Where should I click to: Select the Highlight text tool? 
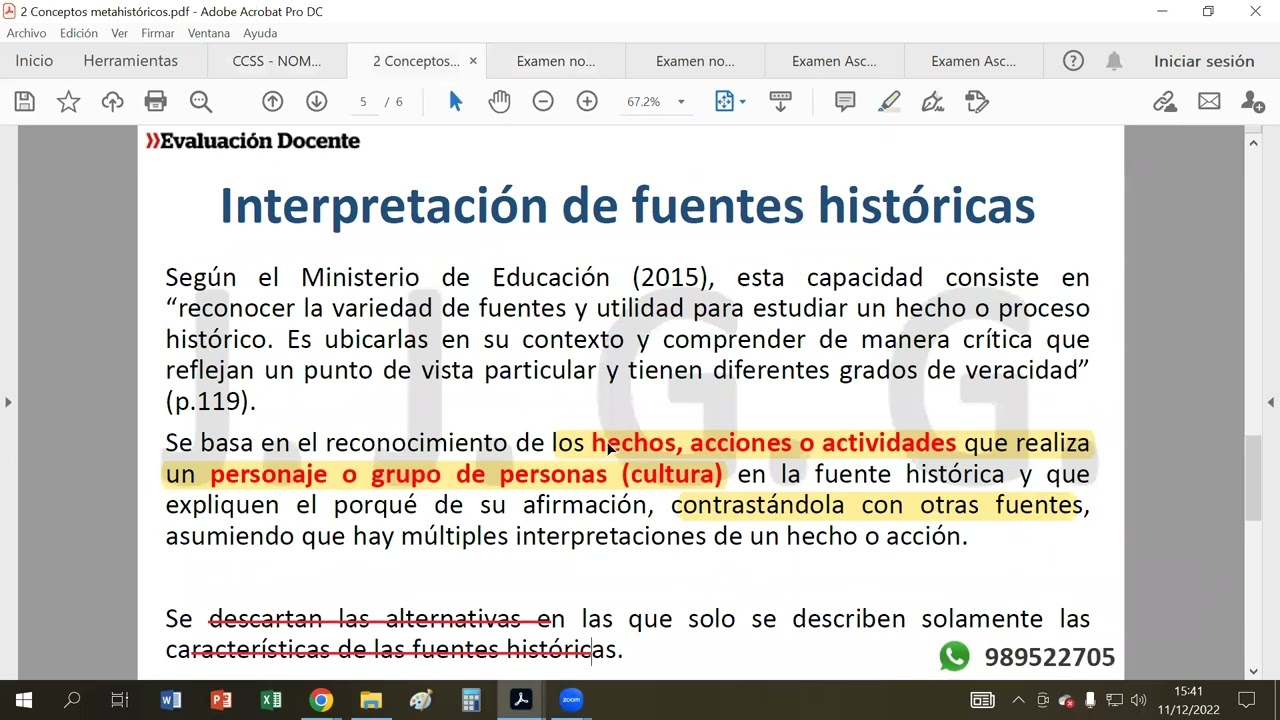(x=889, y=101)
